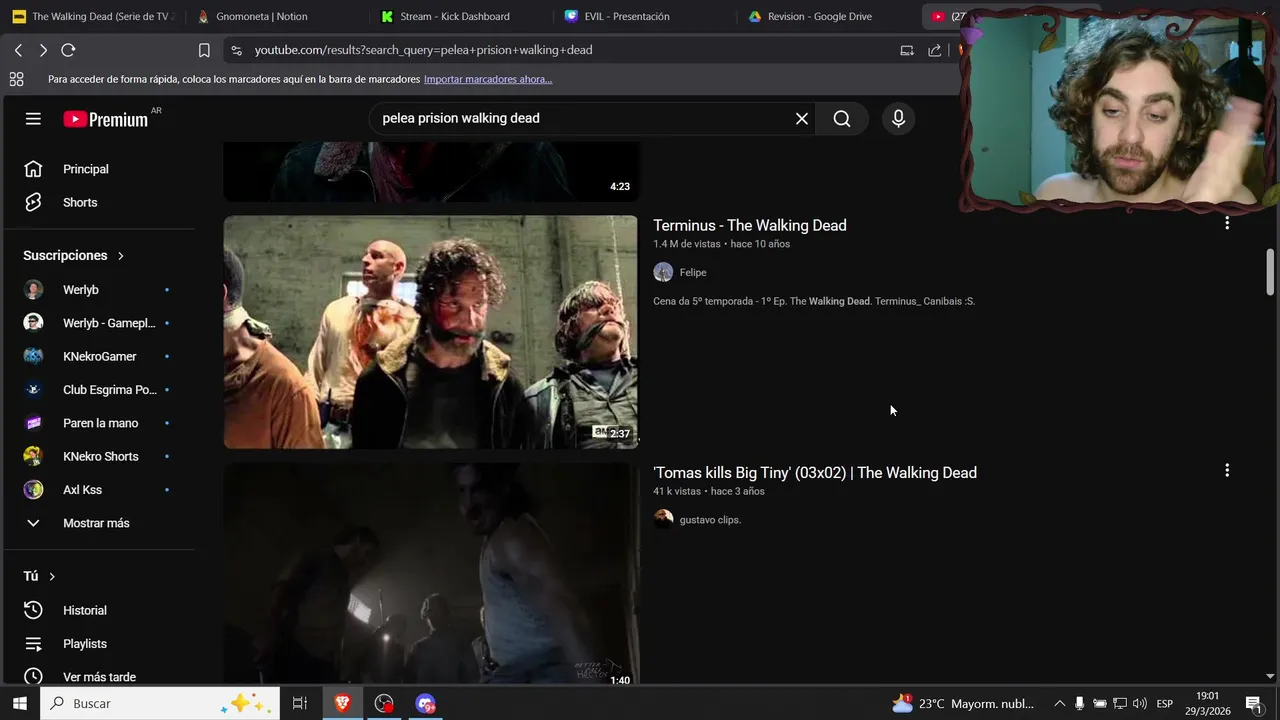
Task: Click the taskbar volume speaker icon
Action: [x=1139, y=704]
